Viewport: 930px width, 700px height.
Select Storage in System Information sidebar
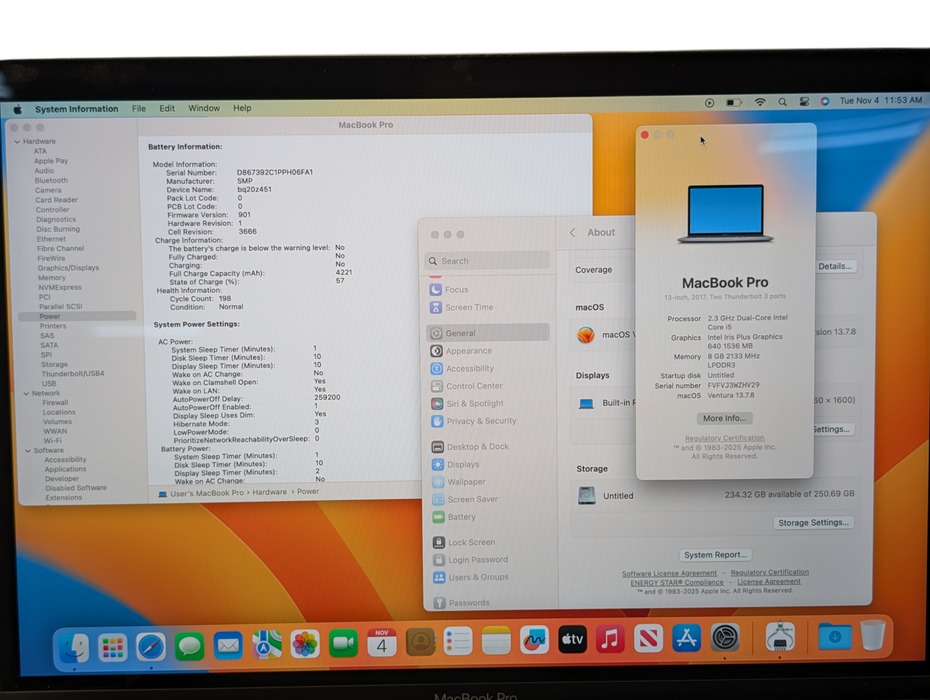pos(55,364)
